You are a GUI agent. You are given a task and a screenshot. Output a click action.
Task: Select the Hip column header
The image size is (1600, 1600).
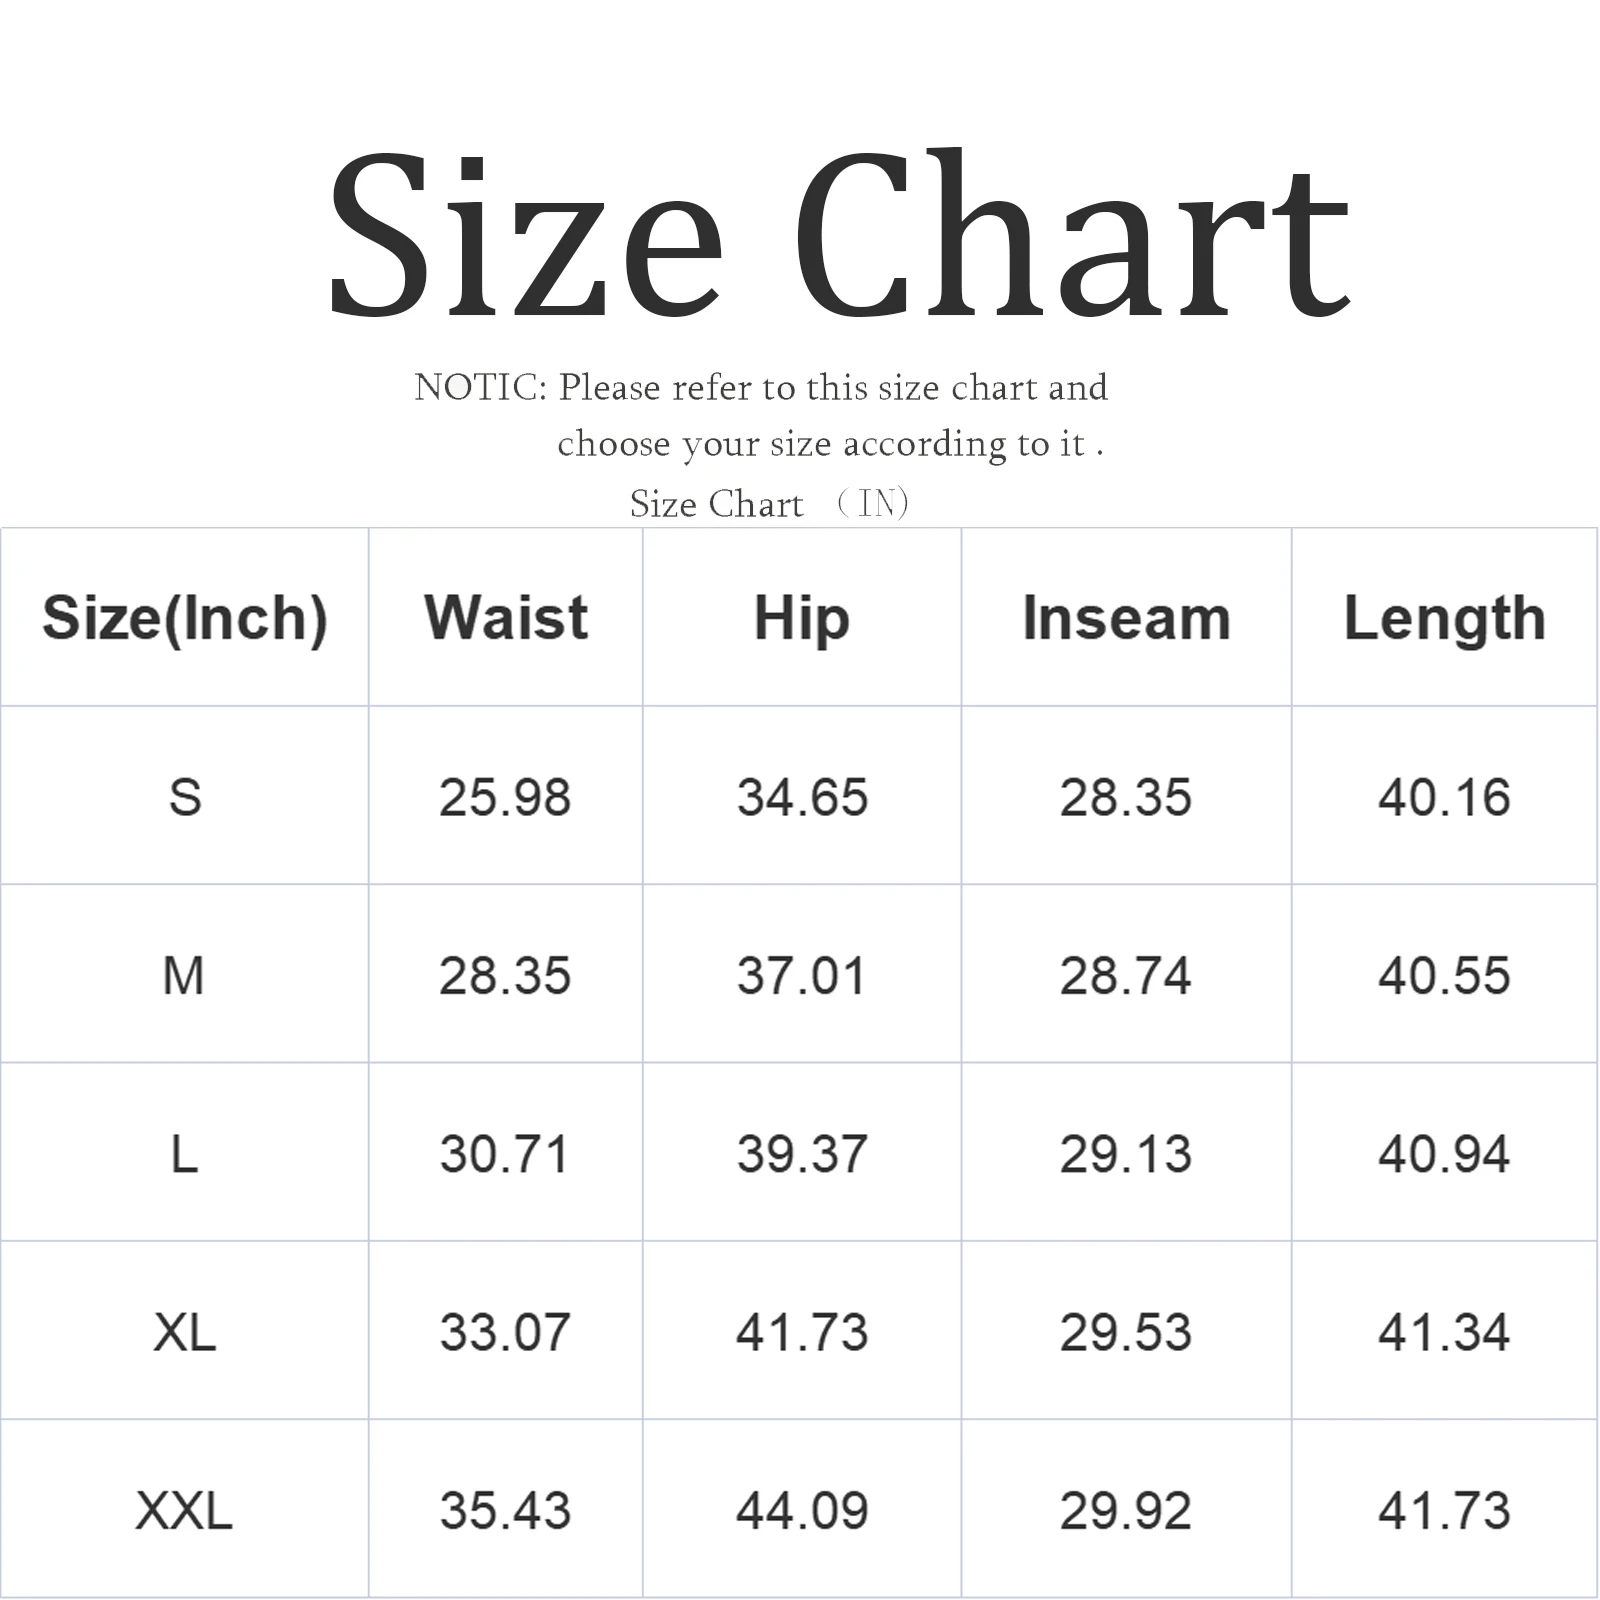pos(801,618)
